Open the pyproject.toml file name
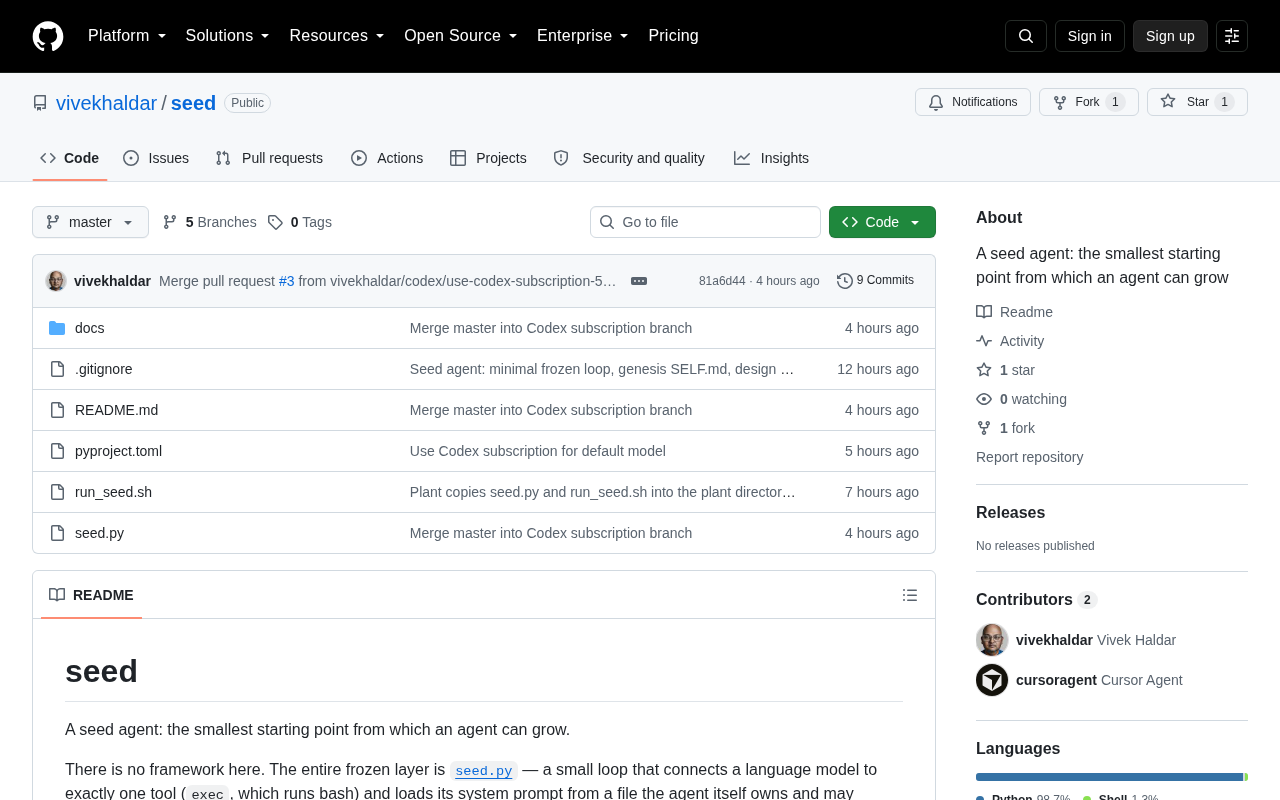The image size is (1280, 800). pyautogui.click(x=118, y=451)
